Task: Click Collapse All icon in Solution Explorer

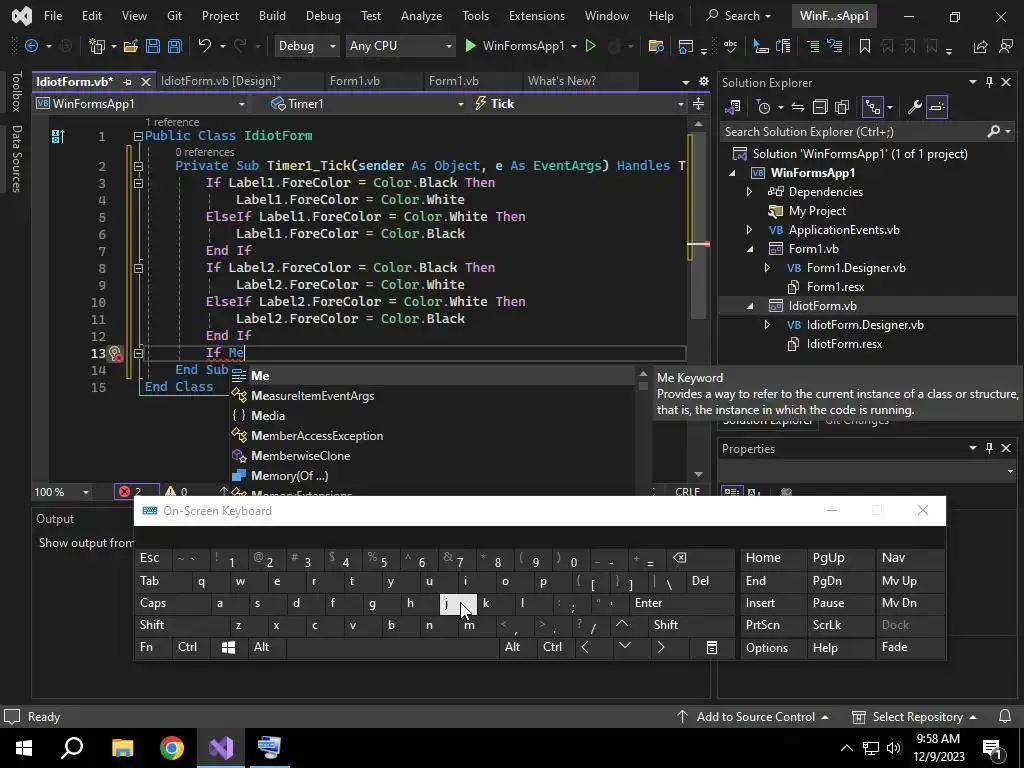Action: click(x=820, y=106)
